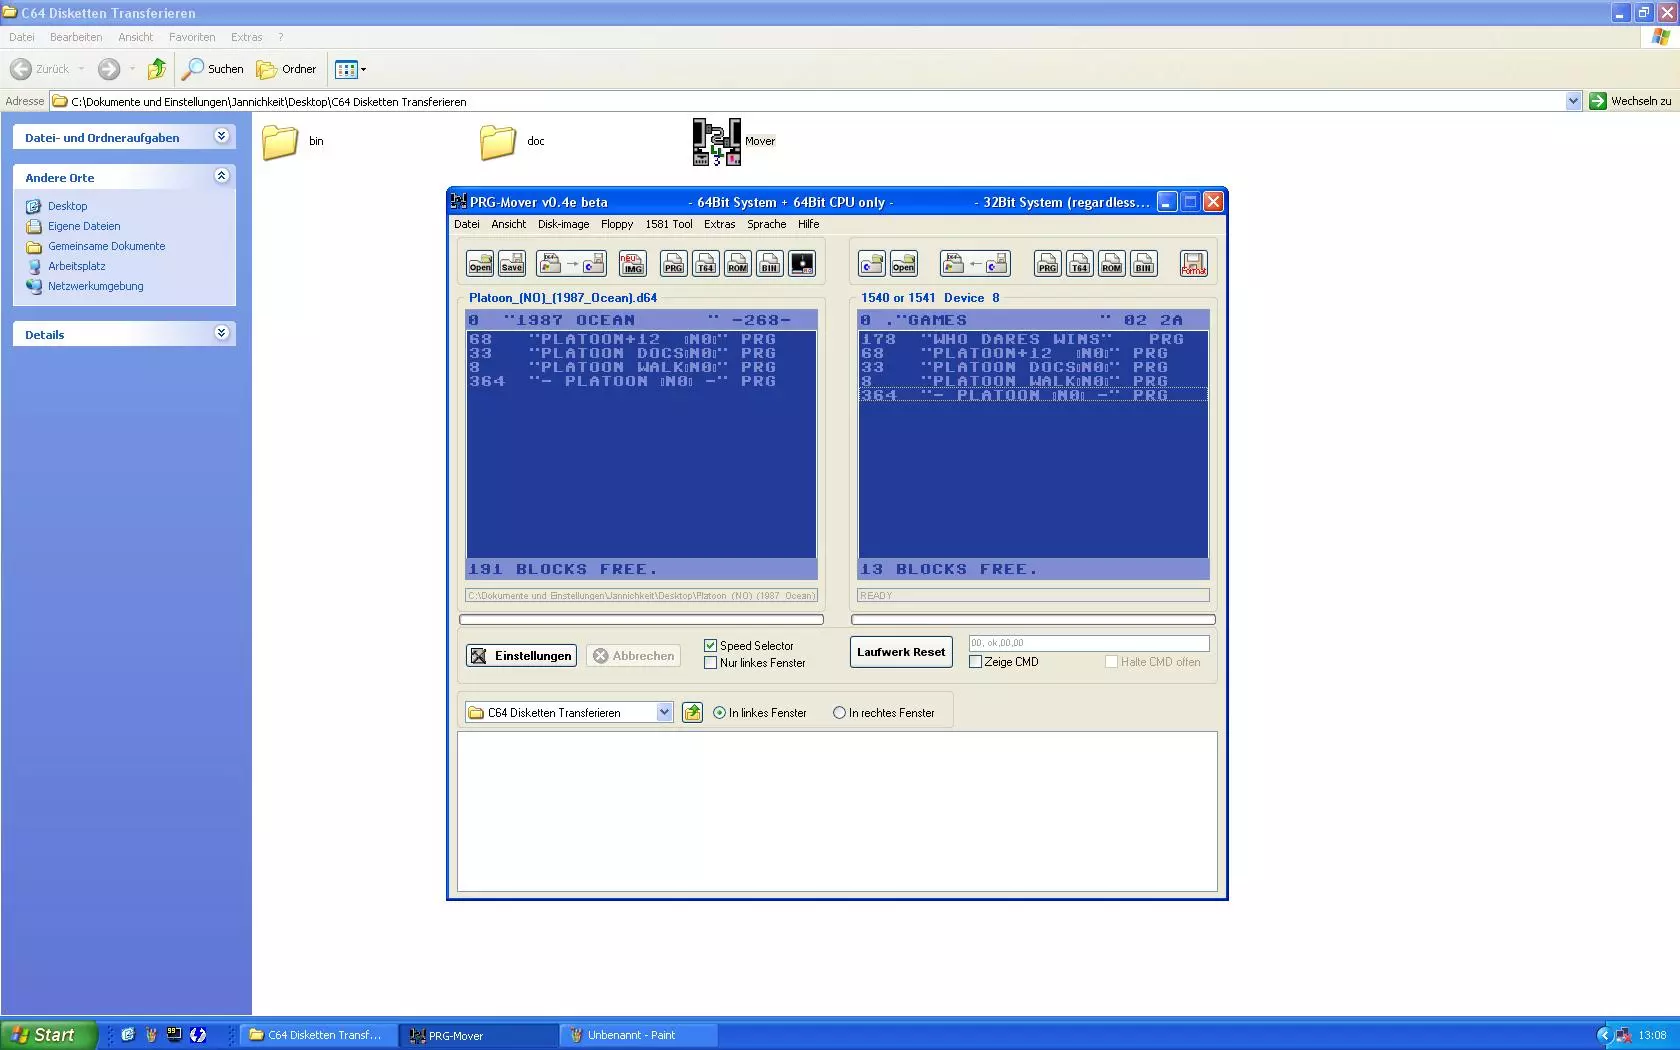The width and height of the screenshot is (1680, 1050).
Task: Open PRG-Mover Hilfe menu
Action: coord(808,224)
